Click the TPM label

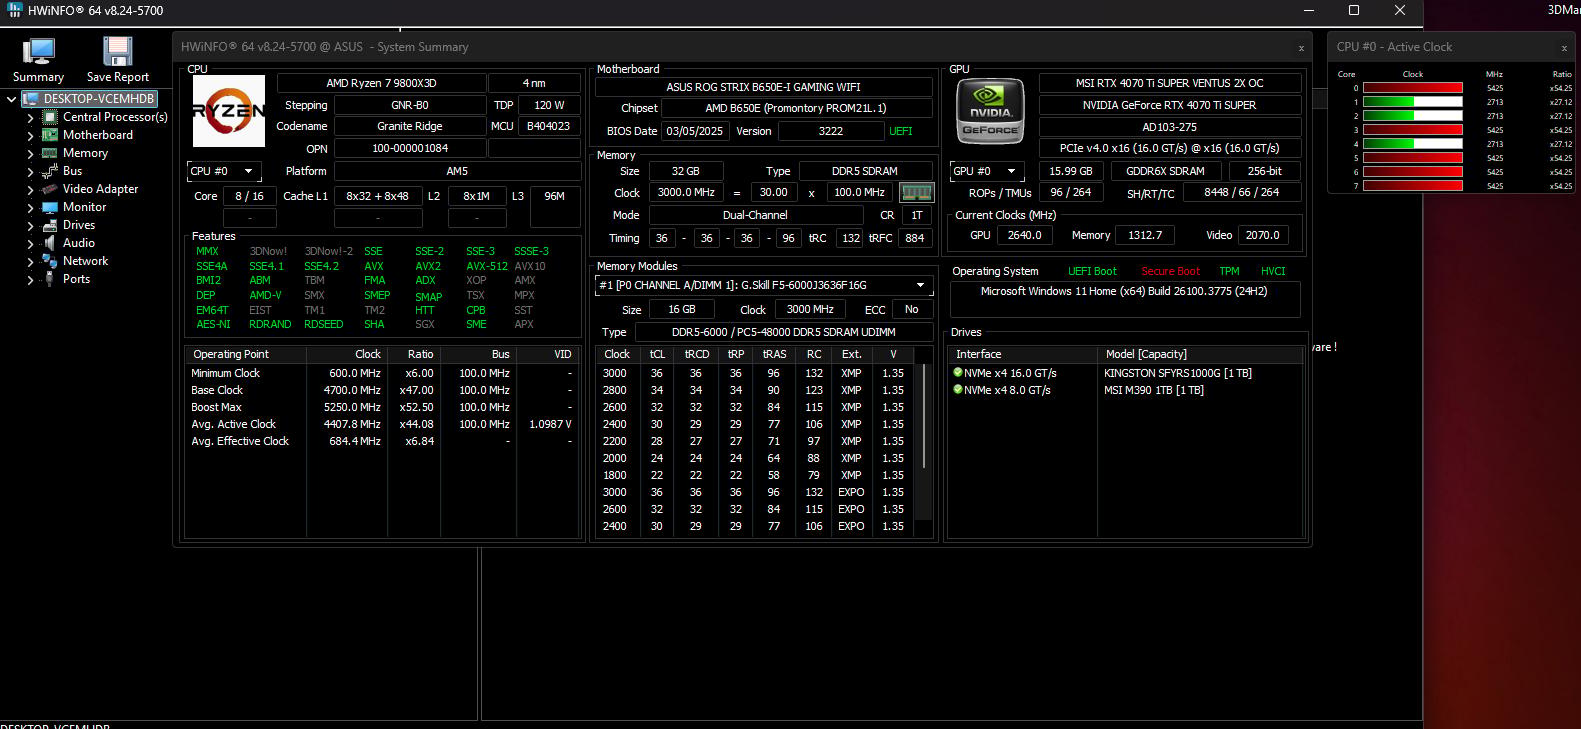[x=1229, y=271]
